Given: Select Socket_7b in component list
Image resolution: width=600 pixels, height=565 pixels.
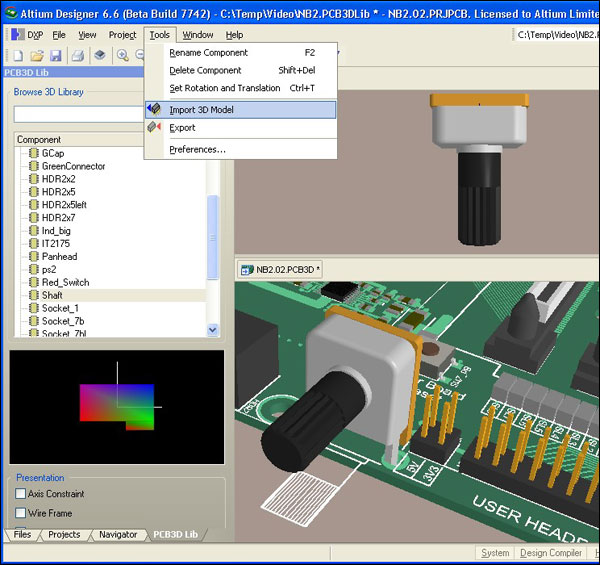Looking at the screenshot, I should pos(63,321).
